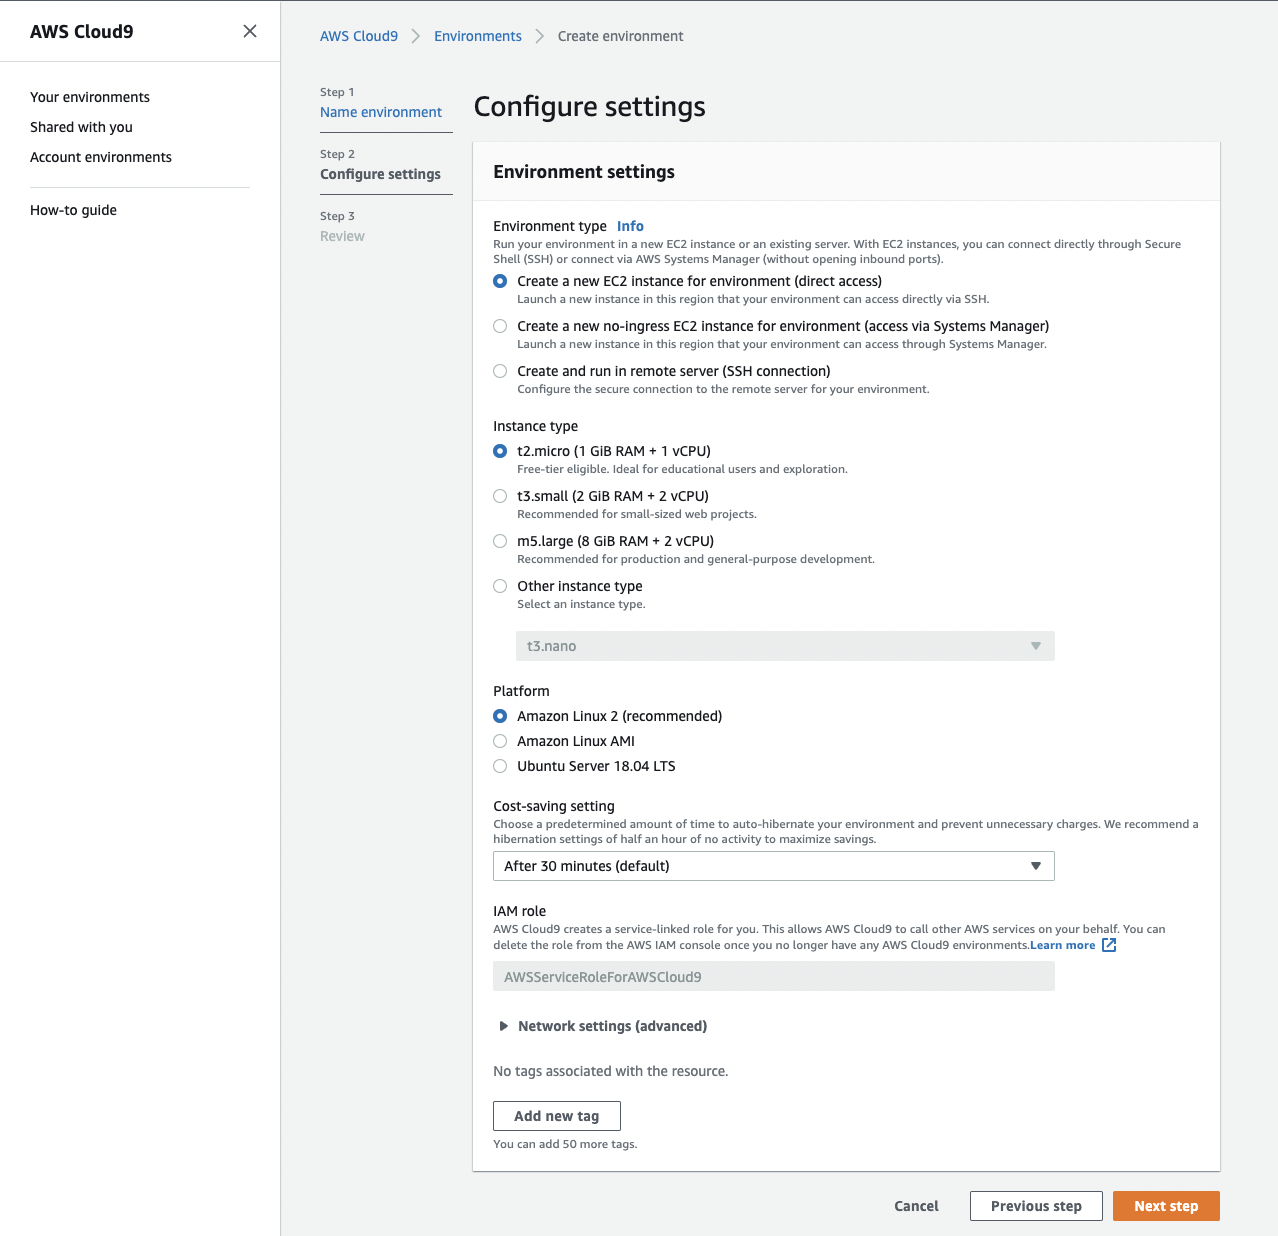This screenshot has height=1236, width=1278.
Task: Navigate to Environments breadcrumb
Action: point(477,36)
